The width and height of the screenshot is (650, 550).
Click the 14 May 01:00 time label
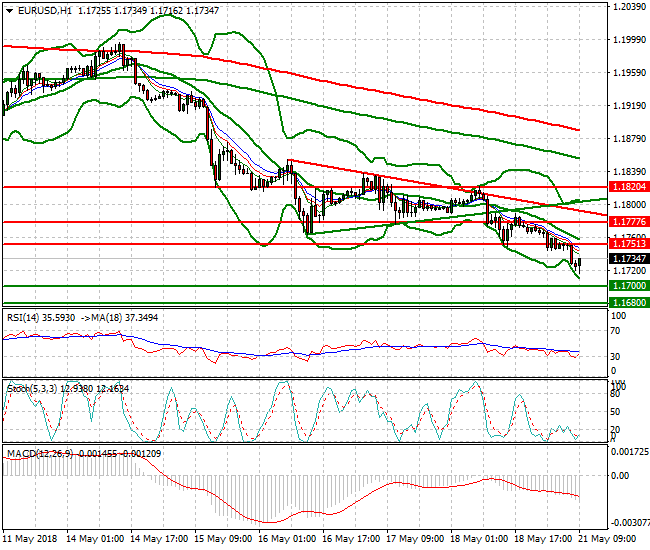tap(95, 539)
